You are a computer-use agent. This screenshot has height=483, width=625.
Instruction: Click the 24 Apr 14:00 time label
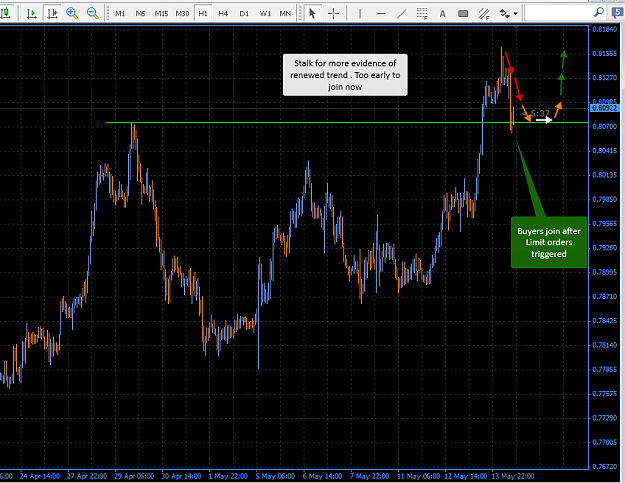pos(39,476)
